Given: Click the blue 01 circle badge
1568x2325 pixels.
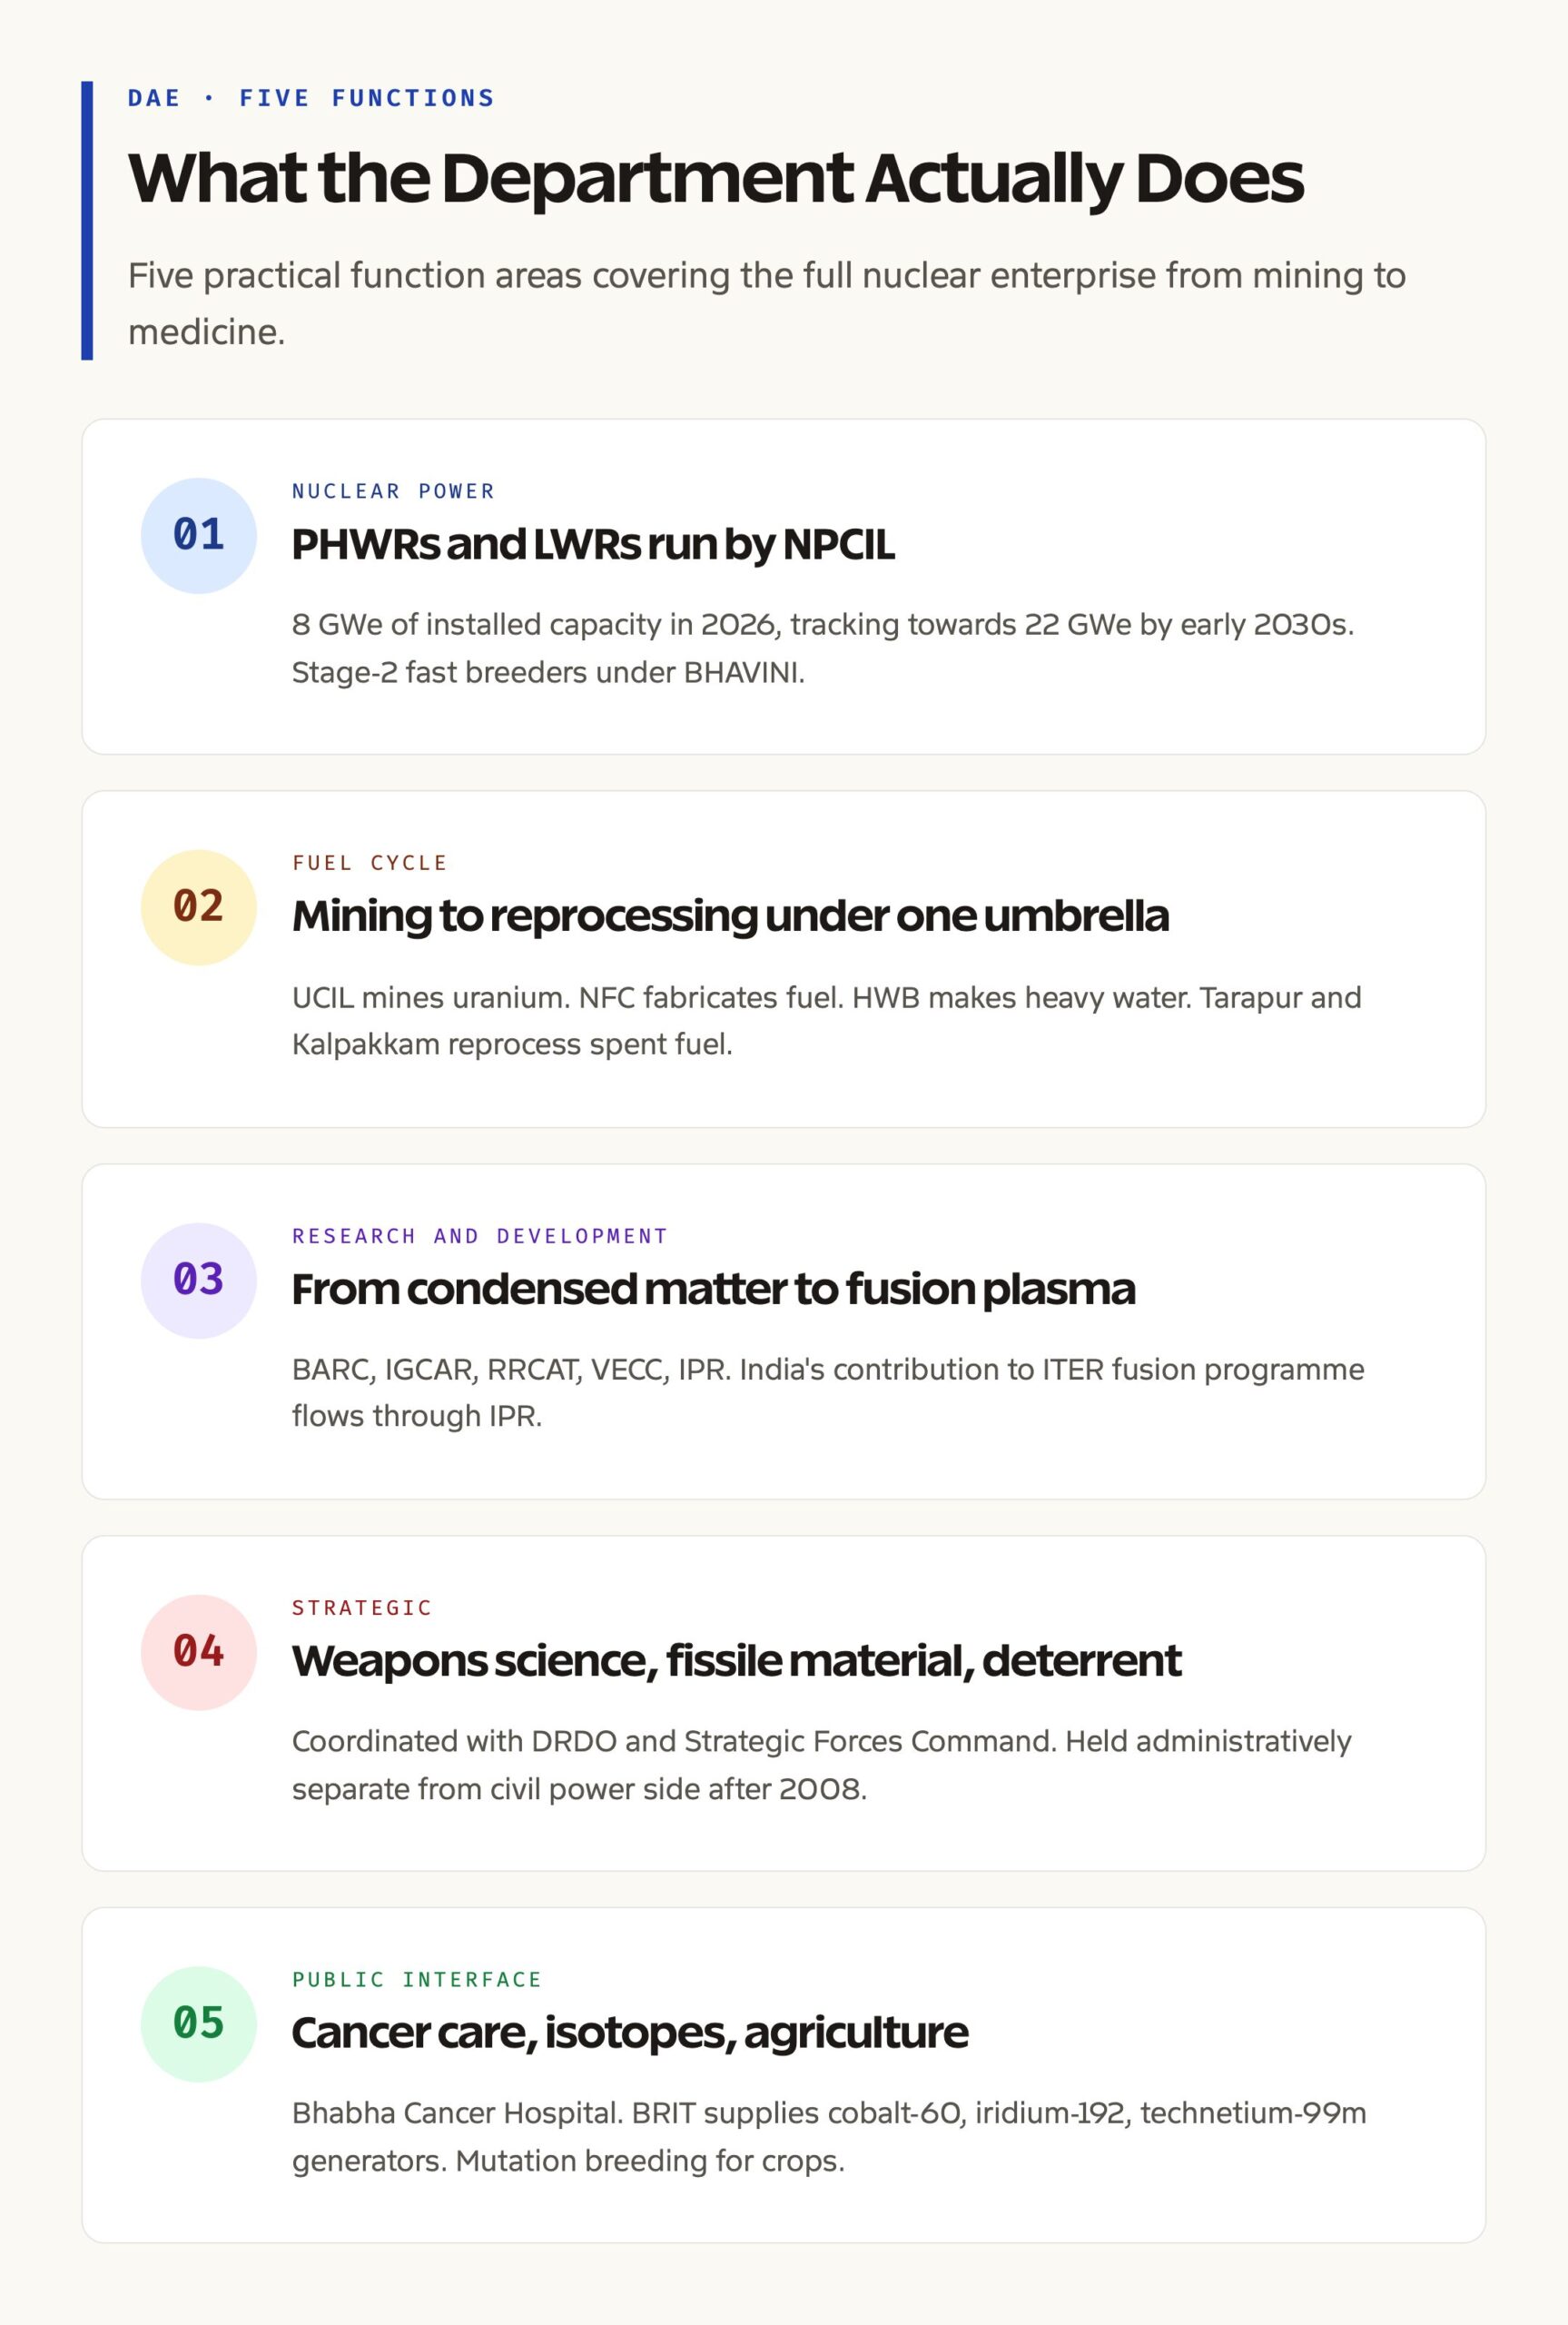Looking at the screenshot, I should coord(199,536).
